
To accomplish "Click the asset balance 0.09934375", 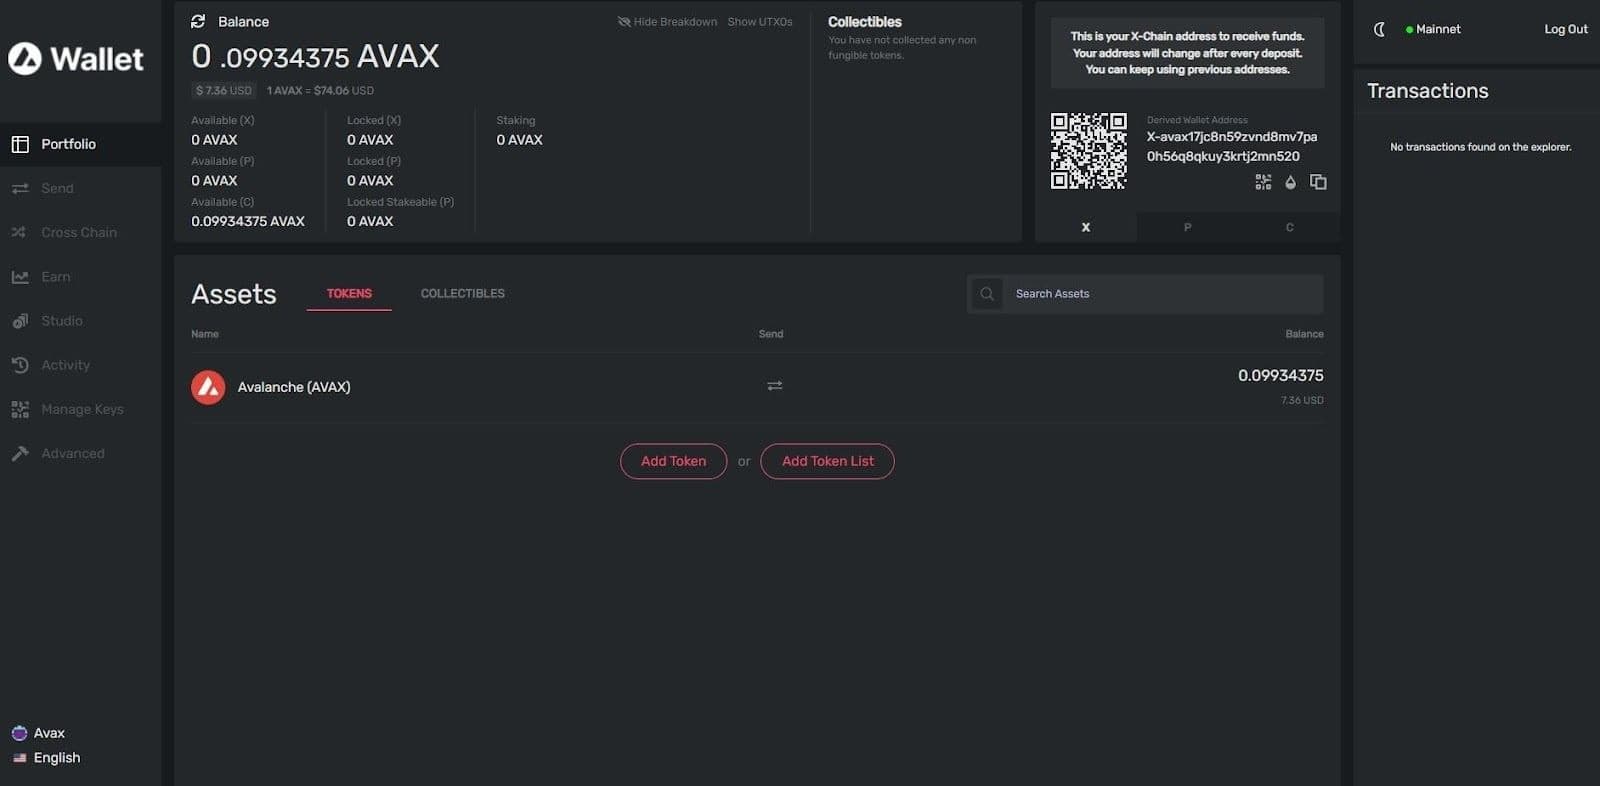I will [1281, 375].
